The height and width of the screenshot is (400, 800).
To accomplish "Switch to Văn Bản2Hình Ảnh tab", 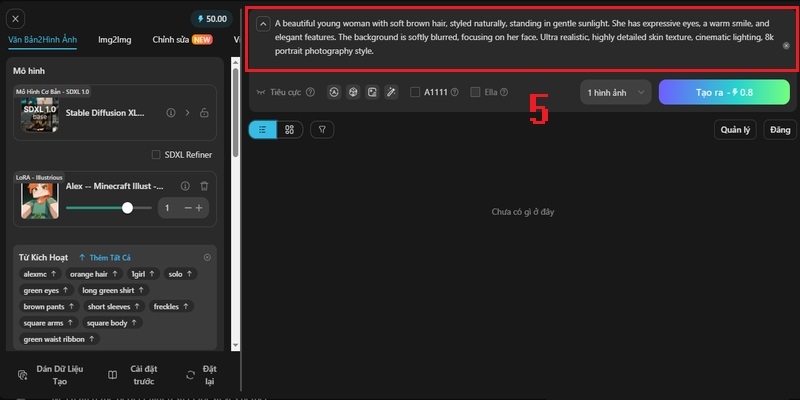I will click(x=42, y=39).
